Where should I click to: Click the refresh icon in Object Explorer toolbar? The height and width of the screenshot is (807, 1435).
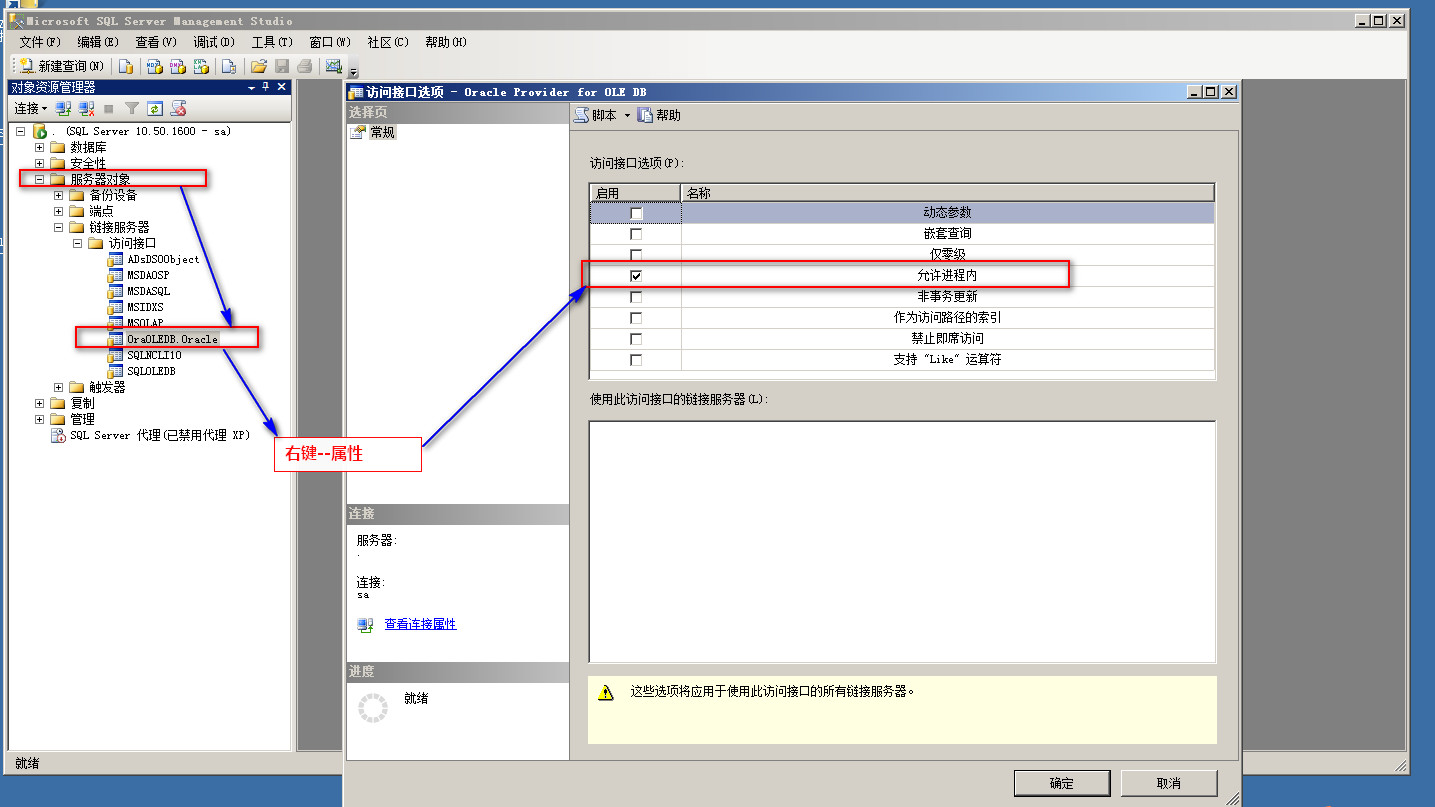pos(155,108)
